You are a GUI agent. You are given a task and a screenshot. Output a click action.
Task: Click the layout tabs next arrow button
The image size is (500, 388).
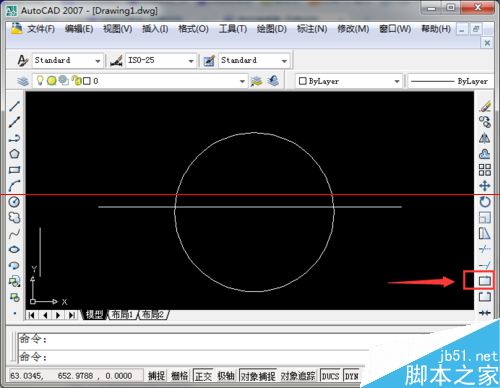coord(58,315)
